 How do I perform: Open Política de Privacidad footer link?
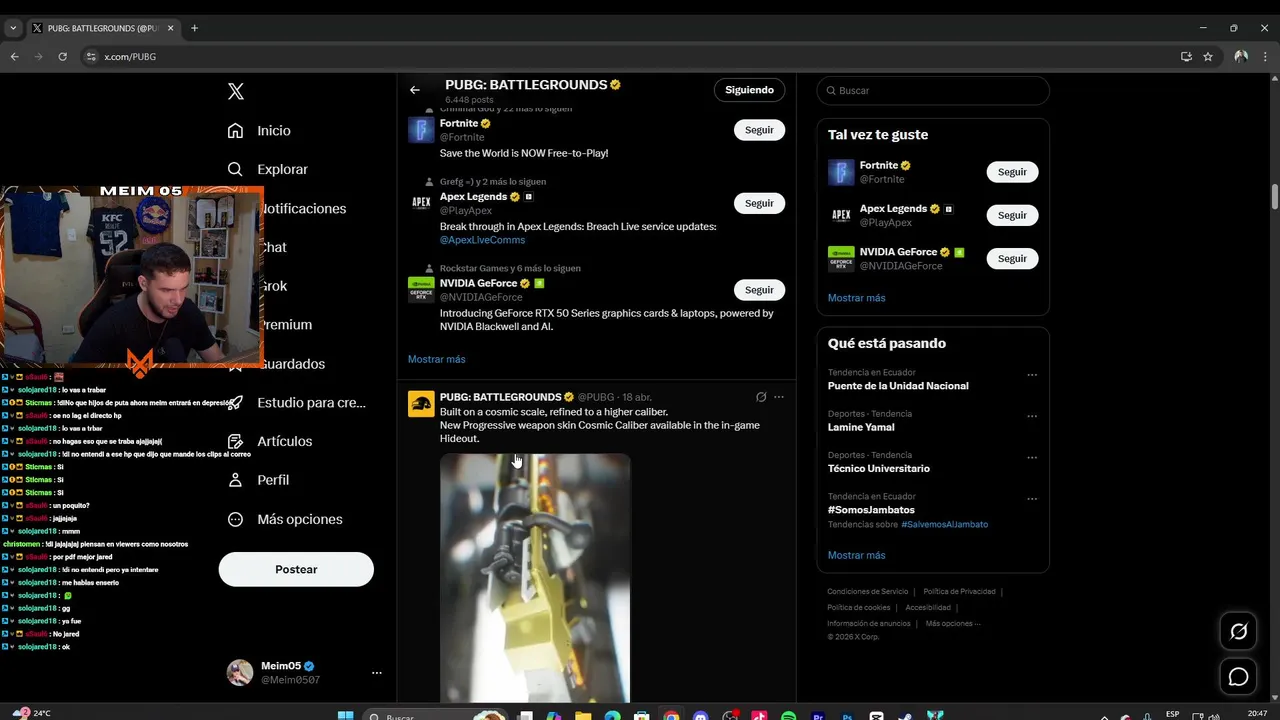959,591
